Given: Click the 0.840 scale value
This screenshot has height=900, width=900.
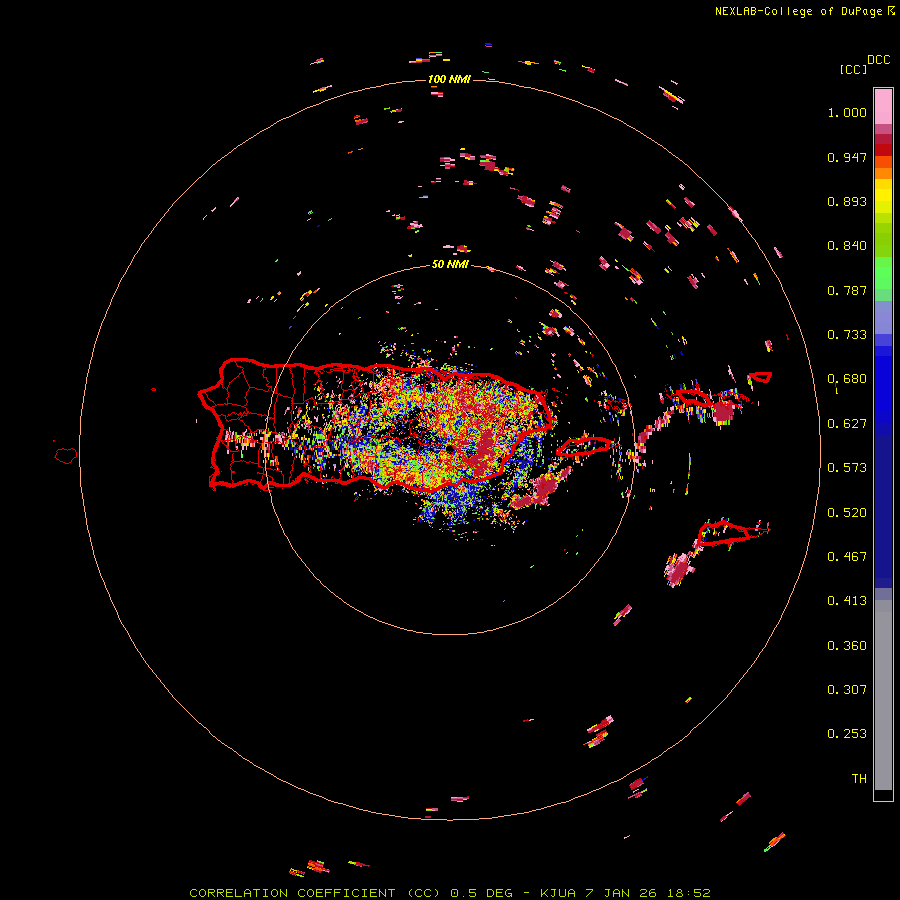Looking at the screenshot, I should (847, 246).
